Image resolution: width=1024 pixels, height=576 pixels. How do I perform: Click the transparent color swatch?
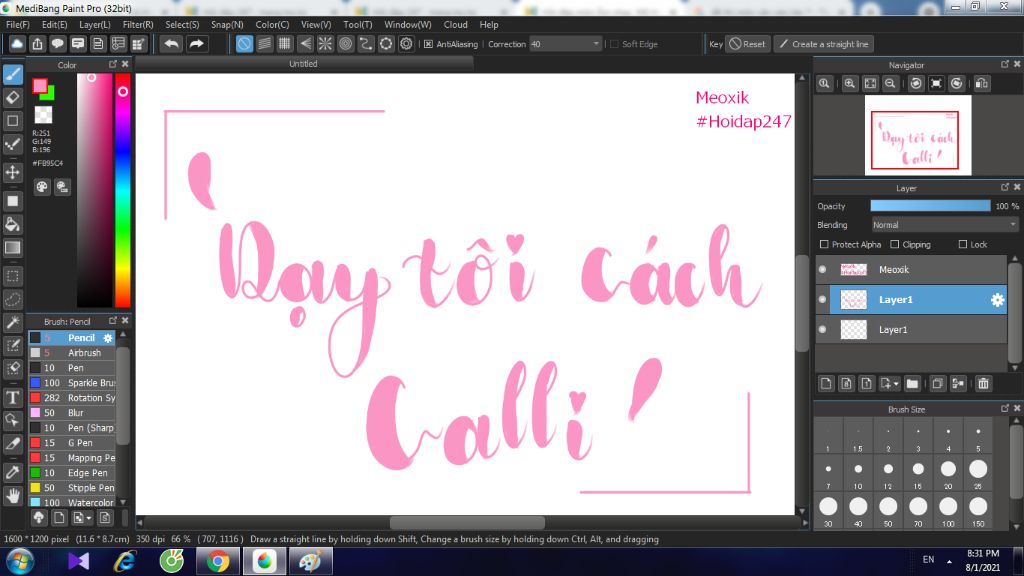point(43,115)
